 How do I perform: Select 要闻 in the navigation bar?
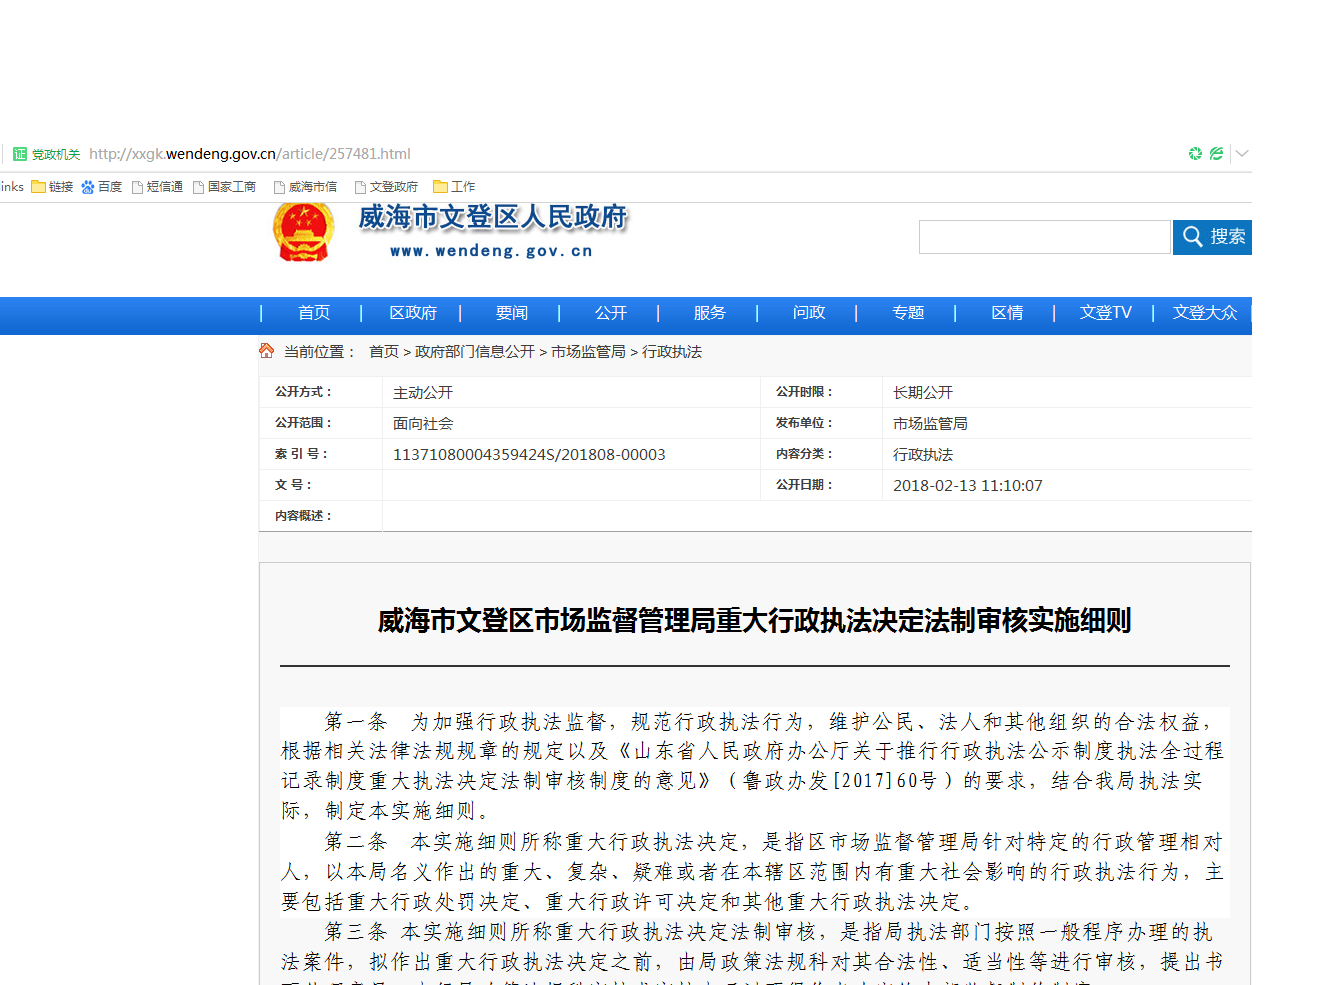[x=512, y=313]
